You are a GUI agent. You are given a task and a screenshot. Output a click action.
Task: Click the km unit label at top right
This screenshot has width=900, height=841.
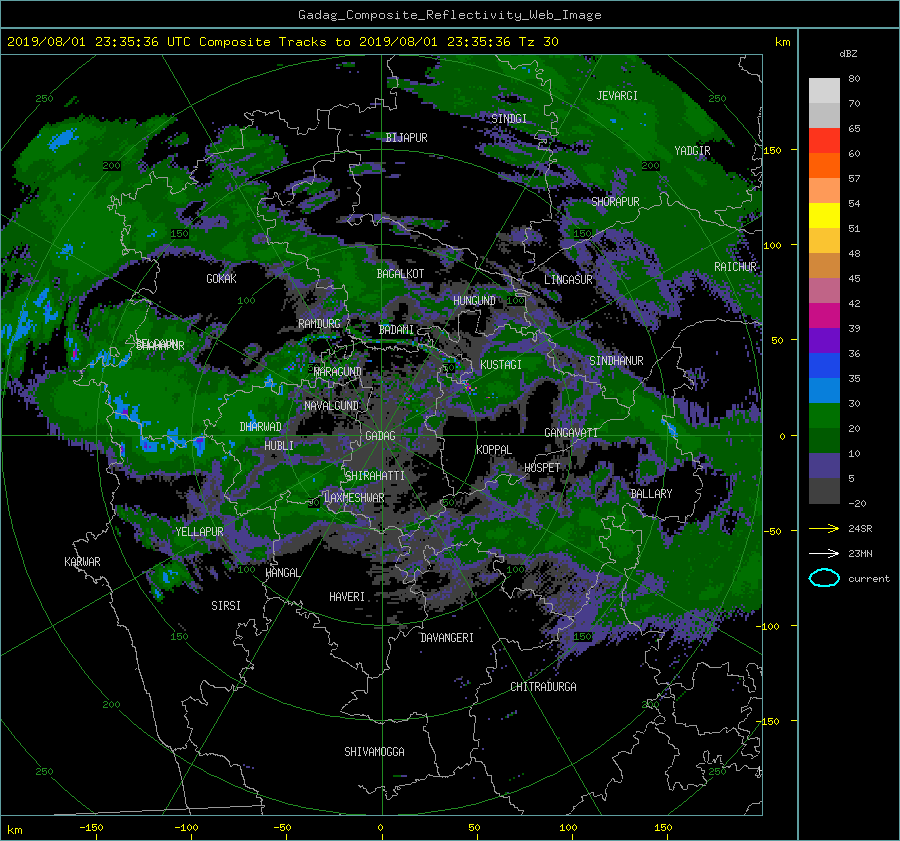(782, 42)
